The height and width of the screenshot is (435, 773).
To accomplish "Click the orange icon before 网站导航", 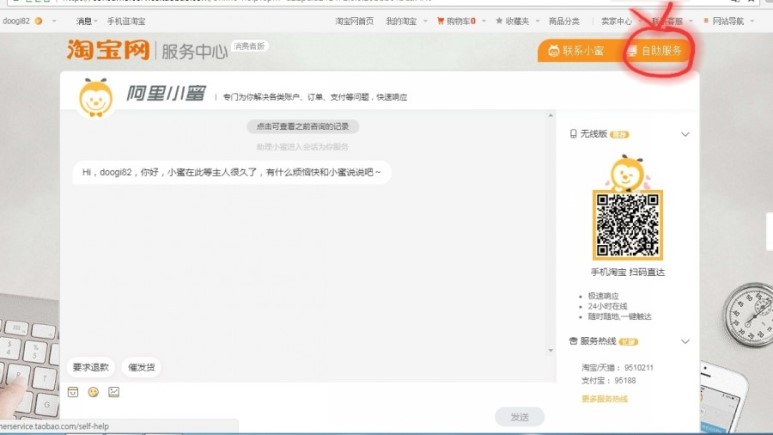I will tap(706, 21).
